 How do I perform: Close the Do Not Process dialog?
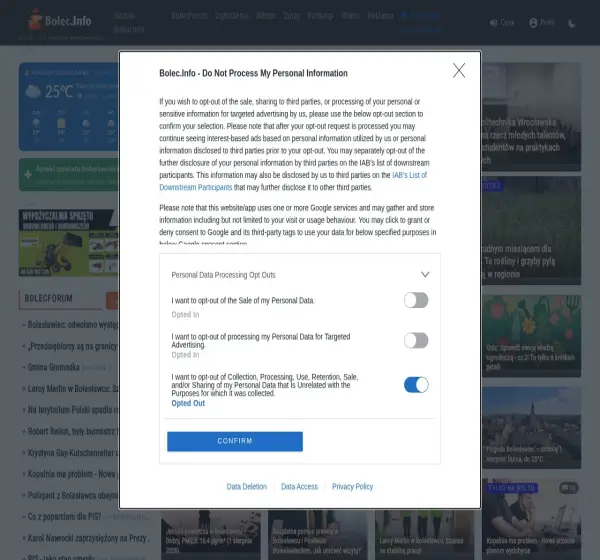[x=459, y=70]
